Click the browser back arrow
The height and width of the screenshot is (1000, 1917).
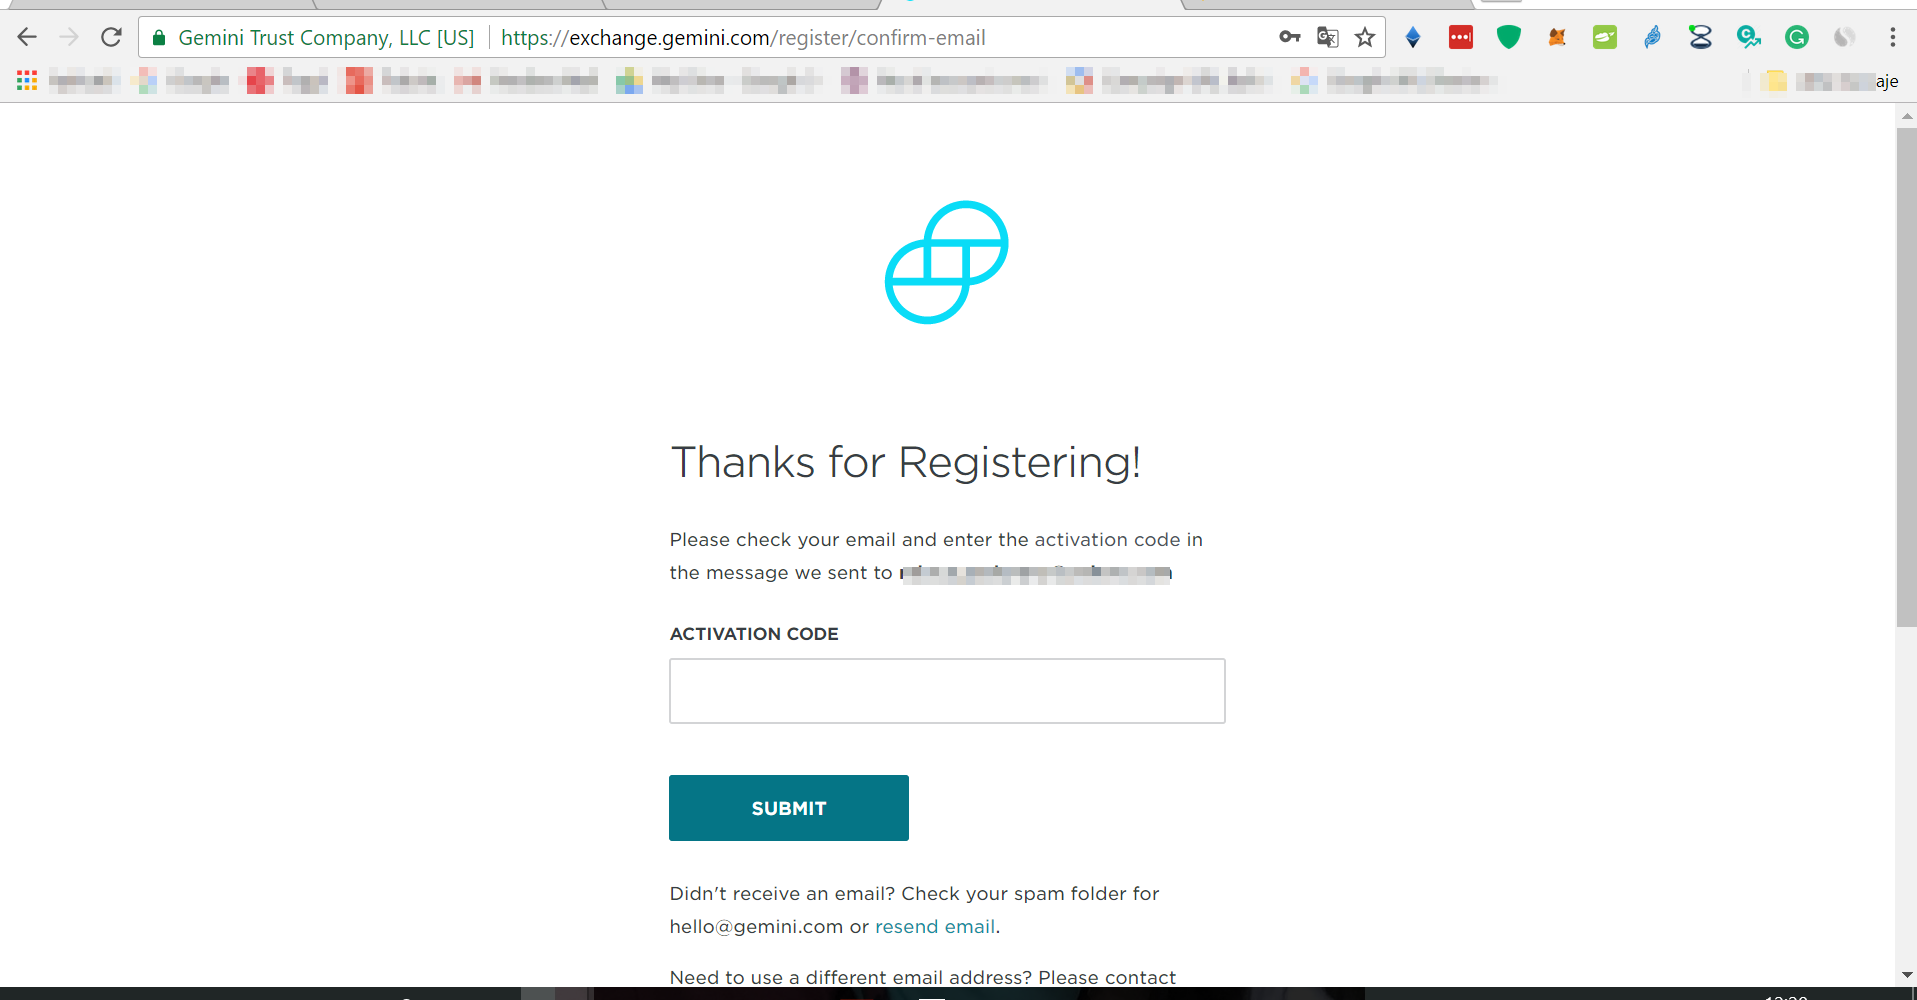click(27, 38)
